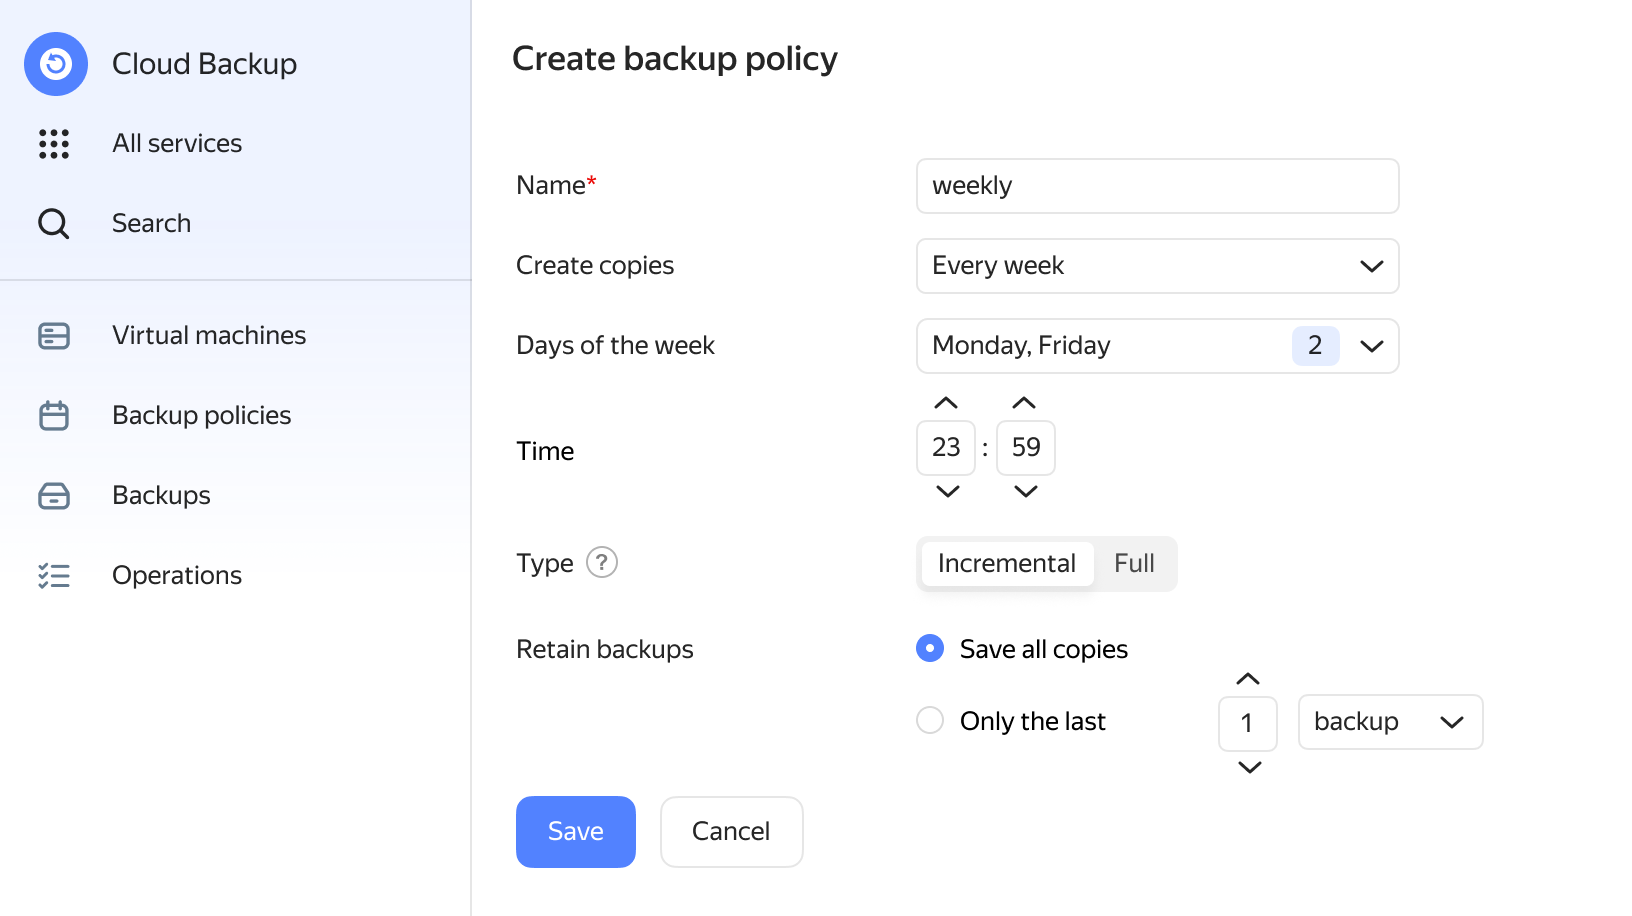Click the Backups drive icon
The height and width of the screenshot is (916, 1632).
pos(54,496)
